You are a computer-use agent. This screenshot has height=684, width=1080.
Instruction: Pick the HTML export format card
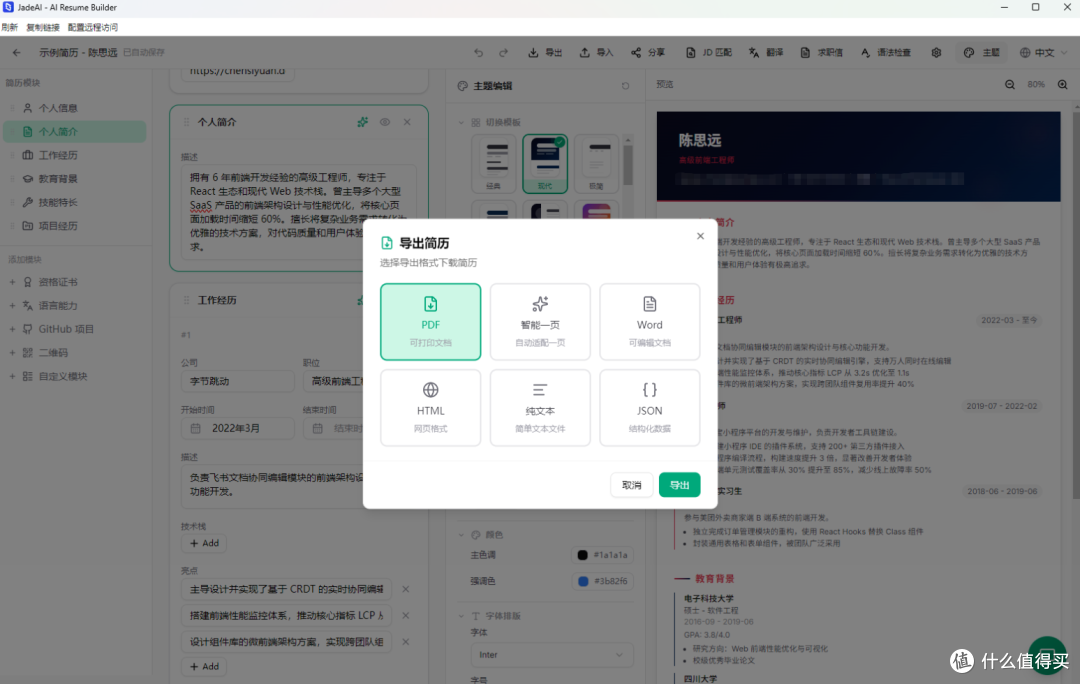[x=430, y=408]
